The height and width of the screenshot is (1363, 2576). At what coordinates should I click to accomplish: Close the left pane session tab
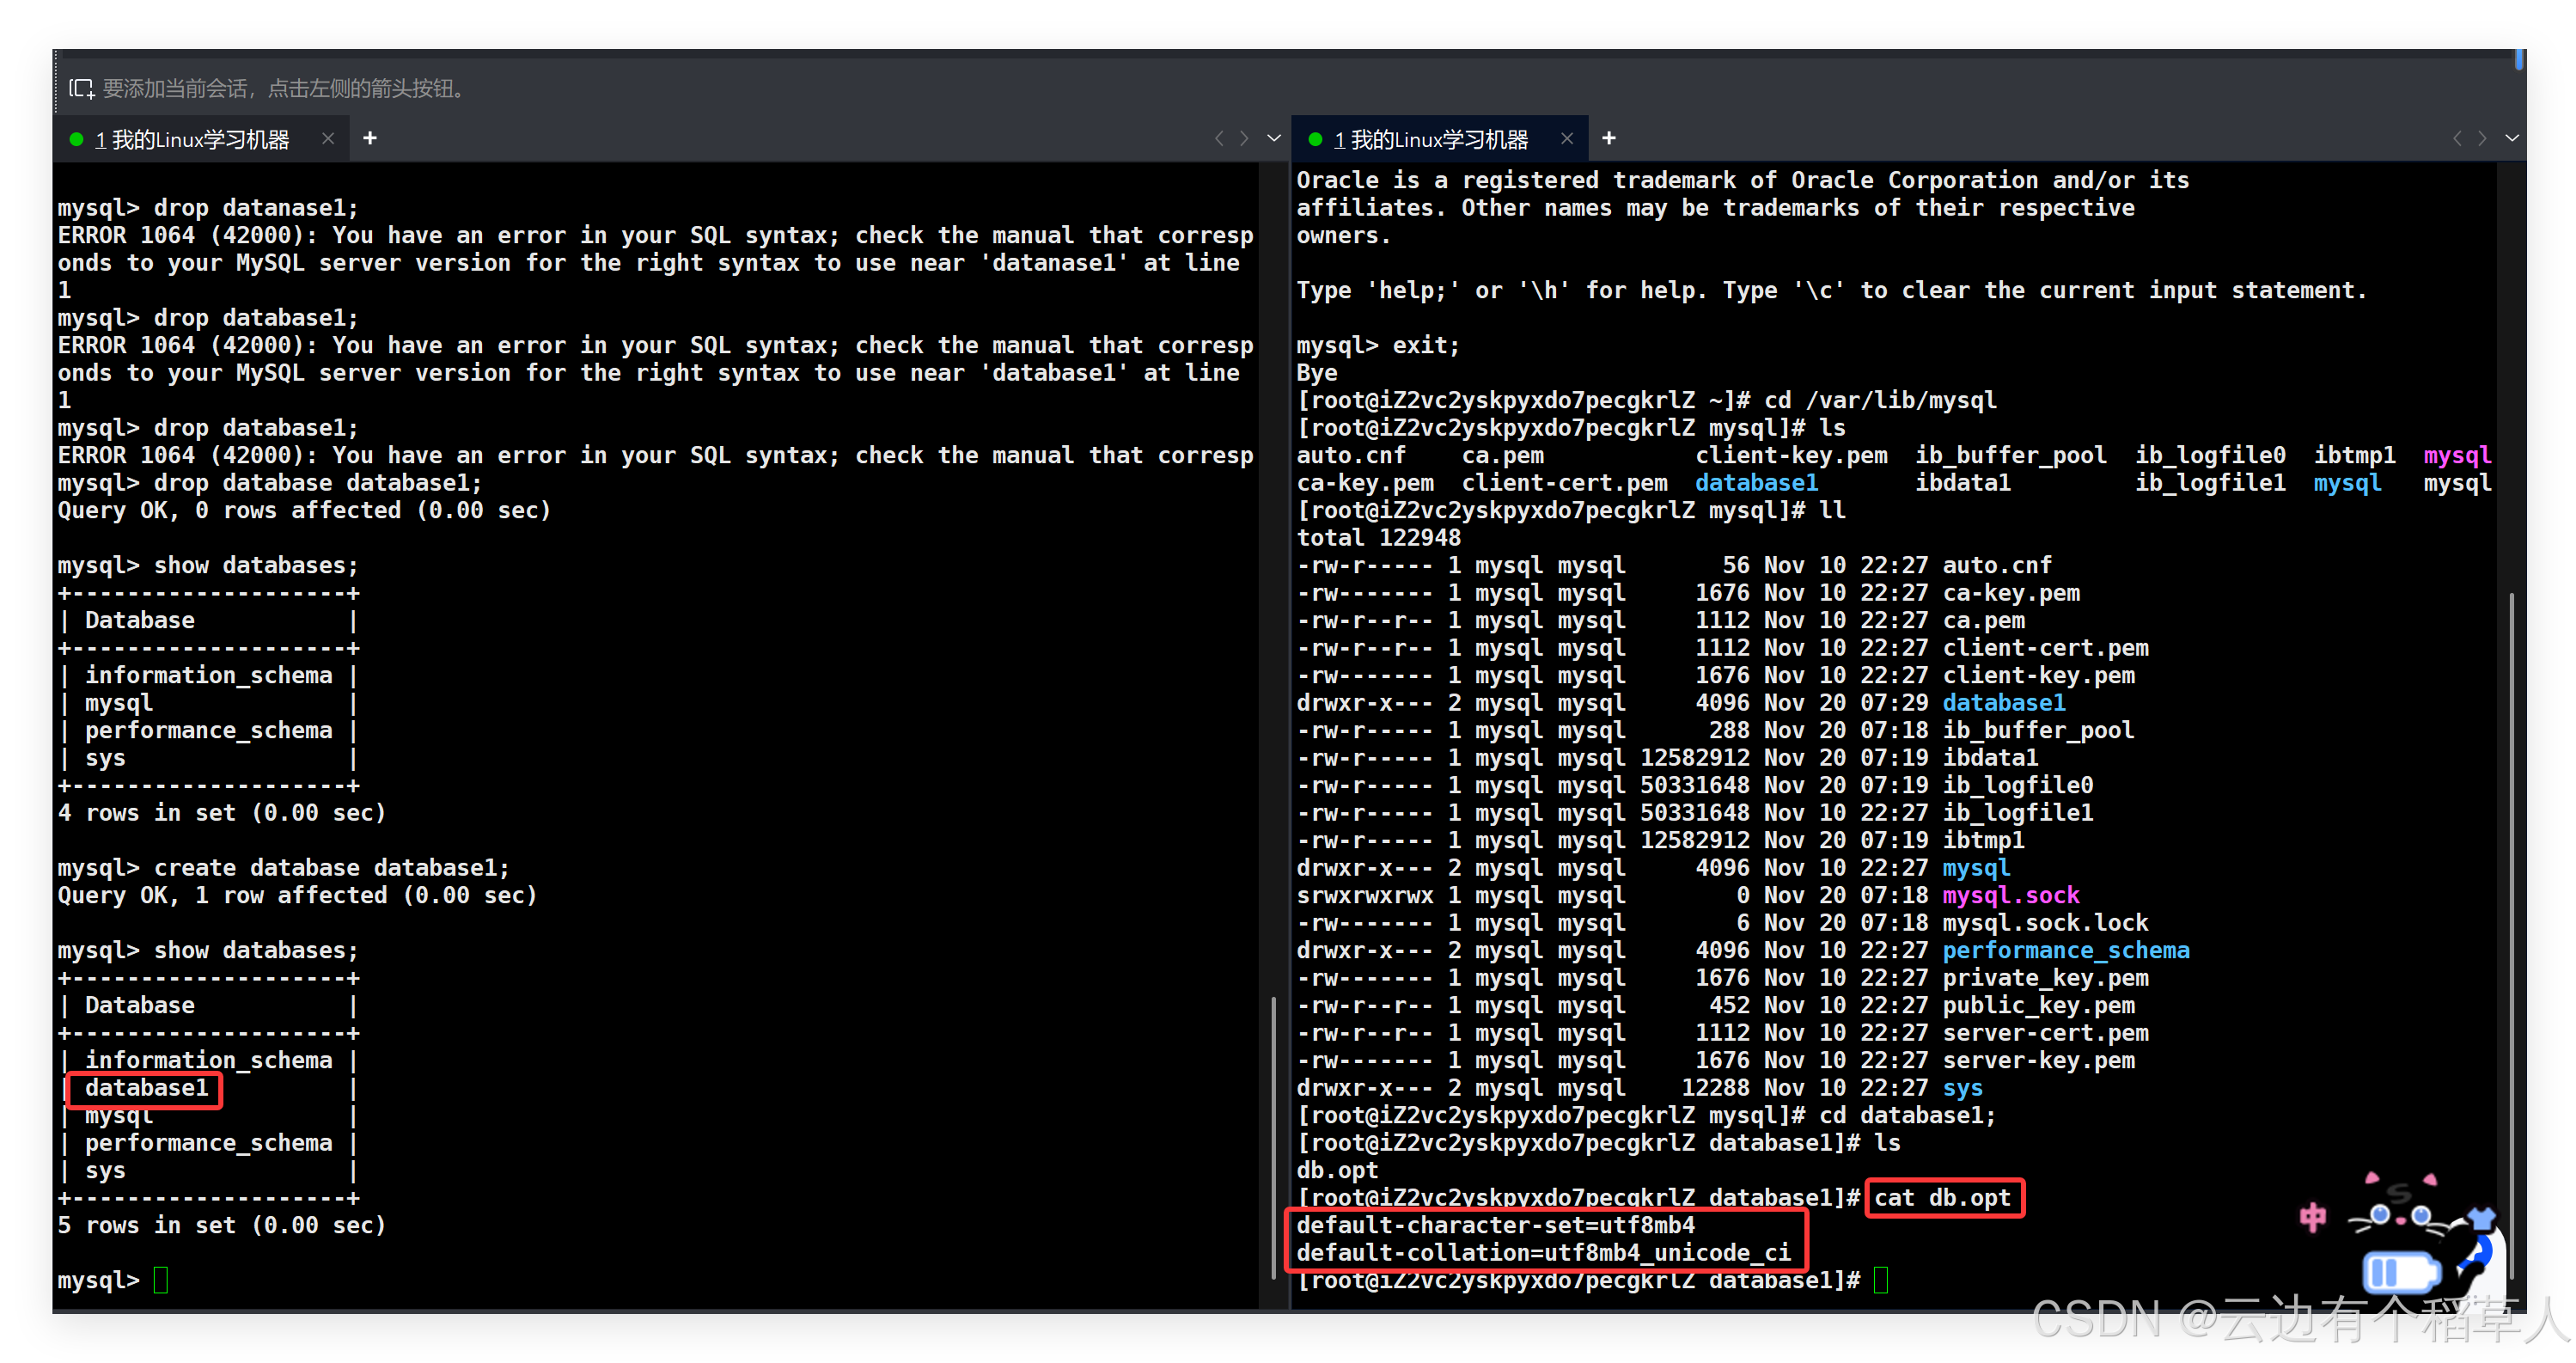(328, 139)
